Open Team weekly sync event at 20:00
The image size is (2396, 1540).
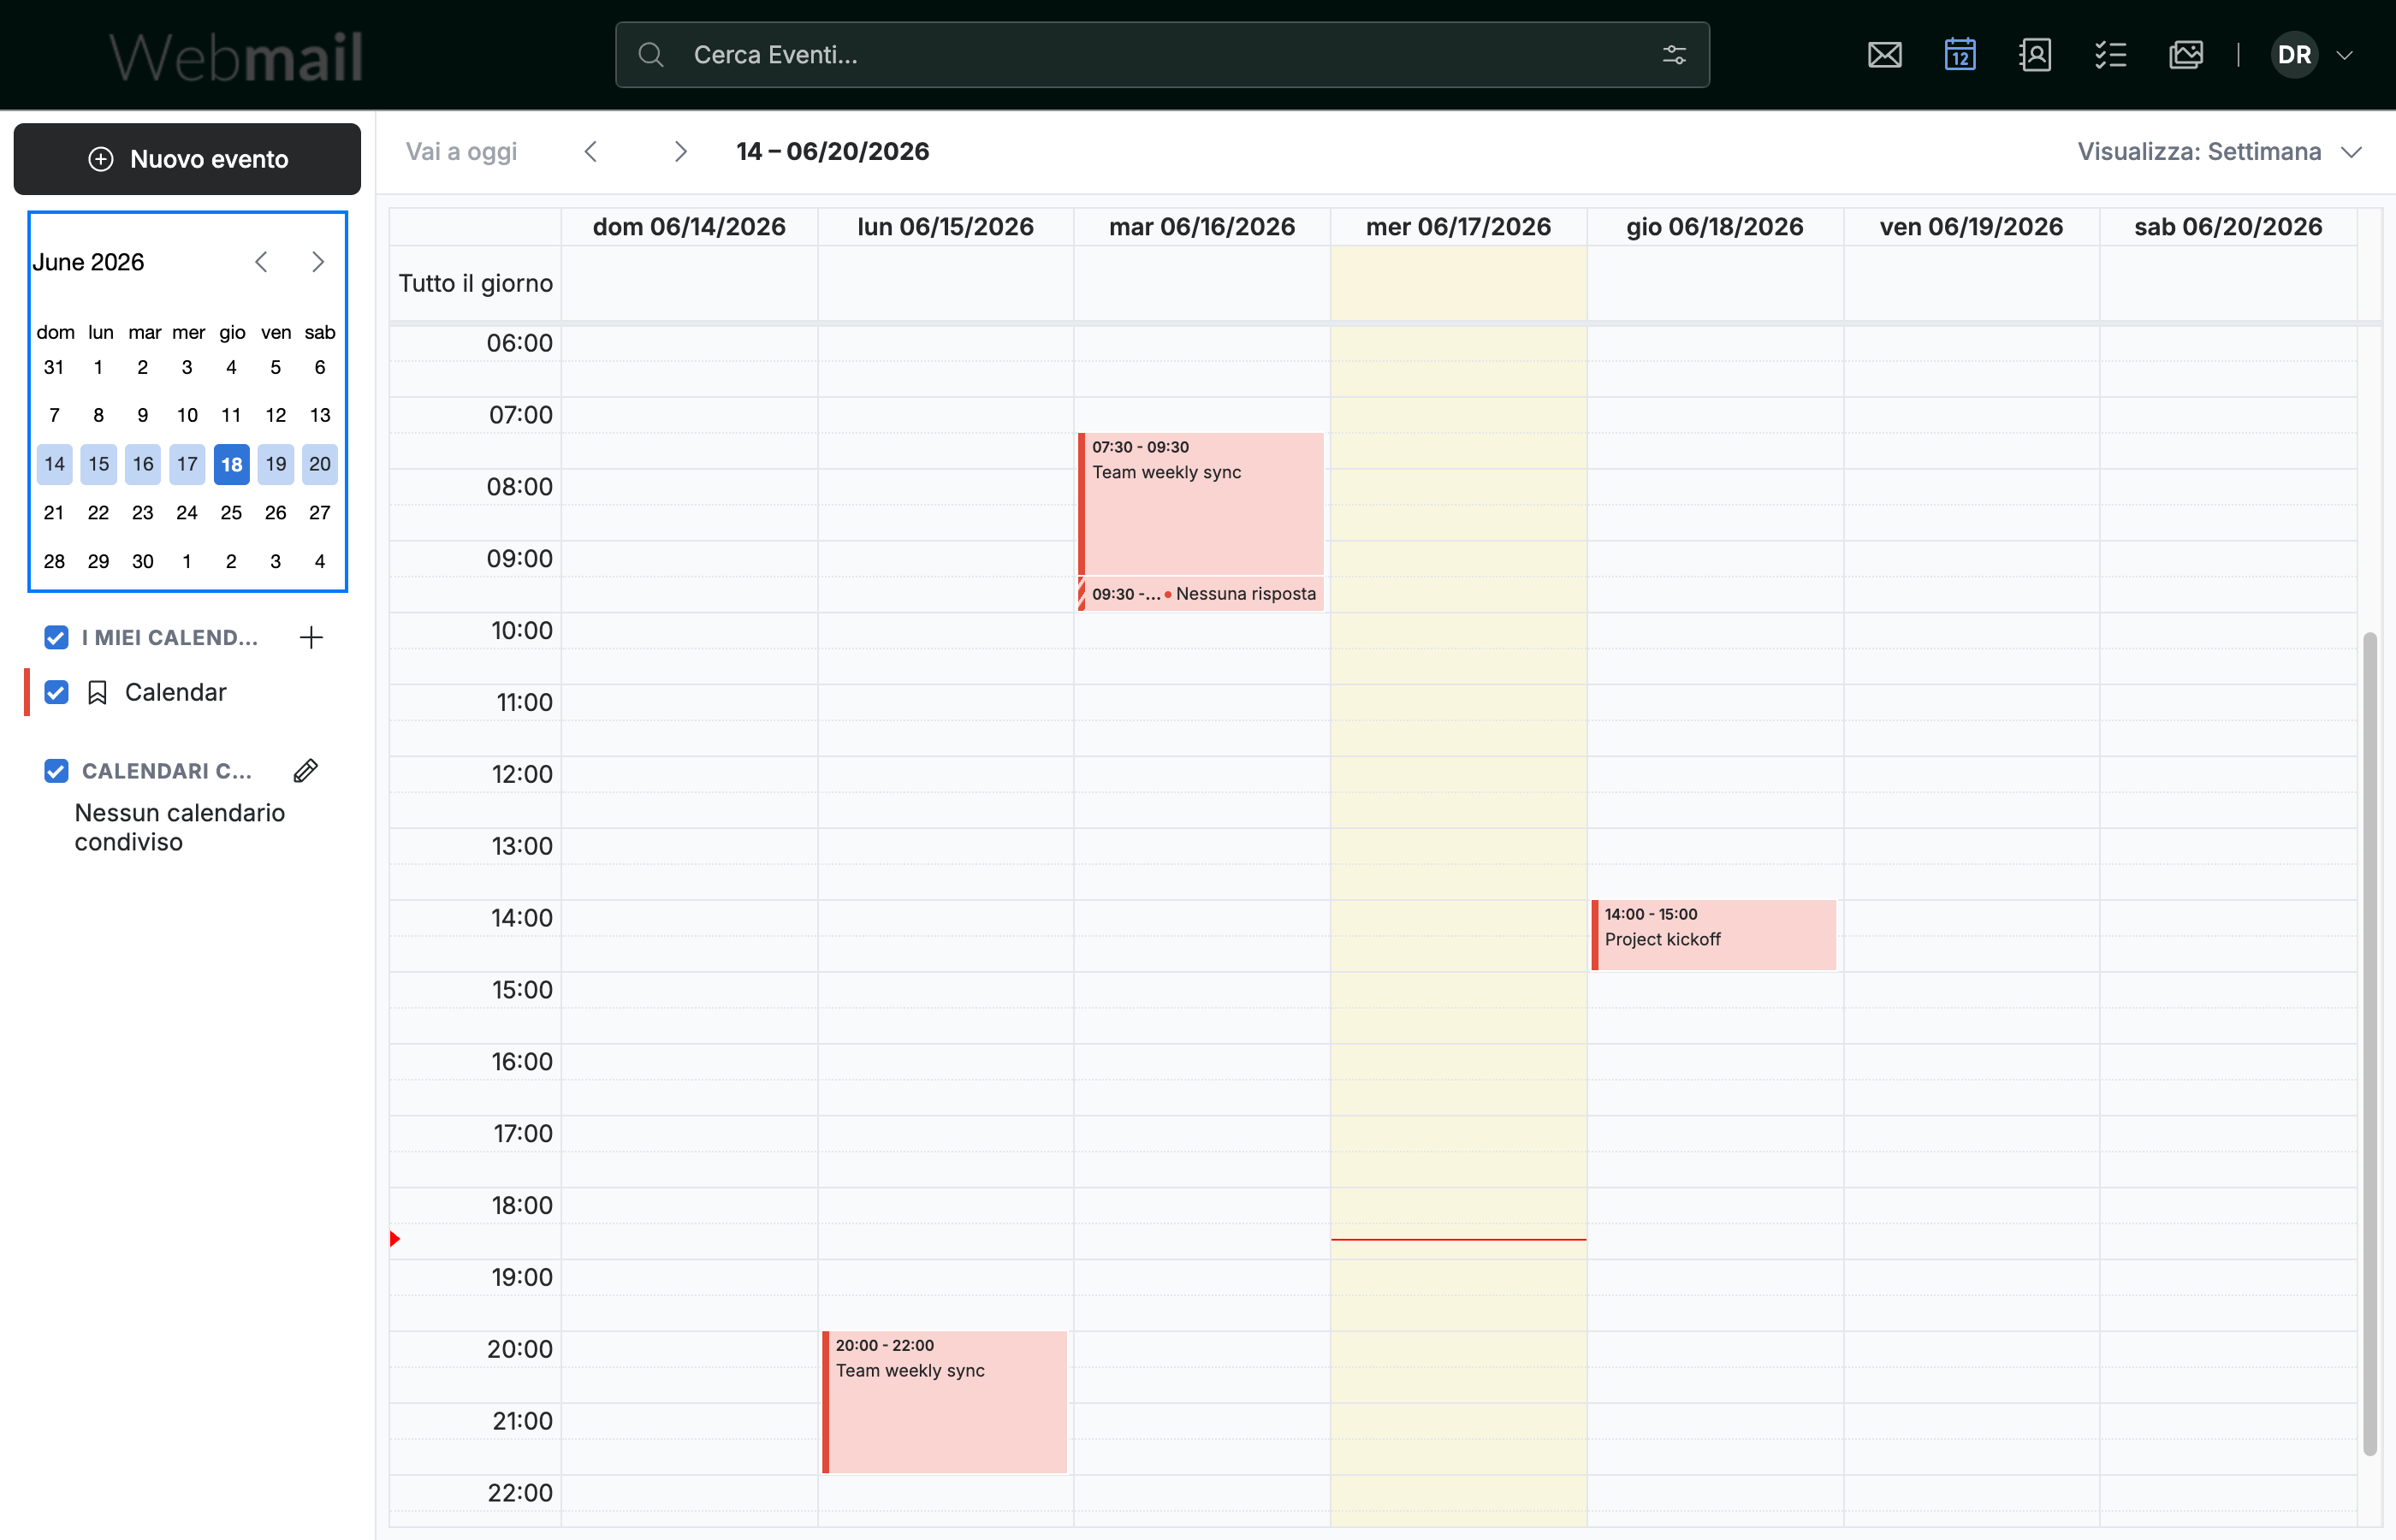tap(944, 1402)
